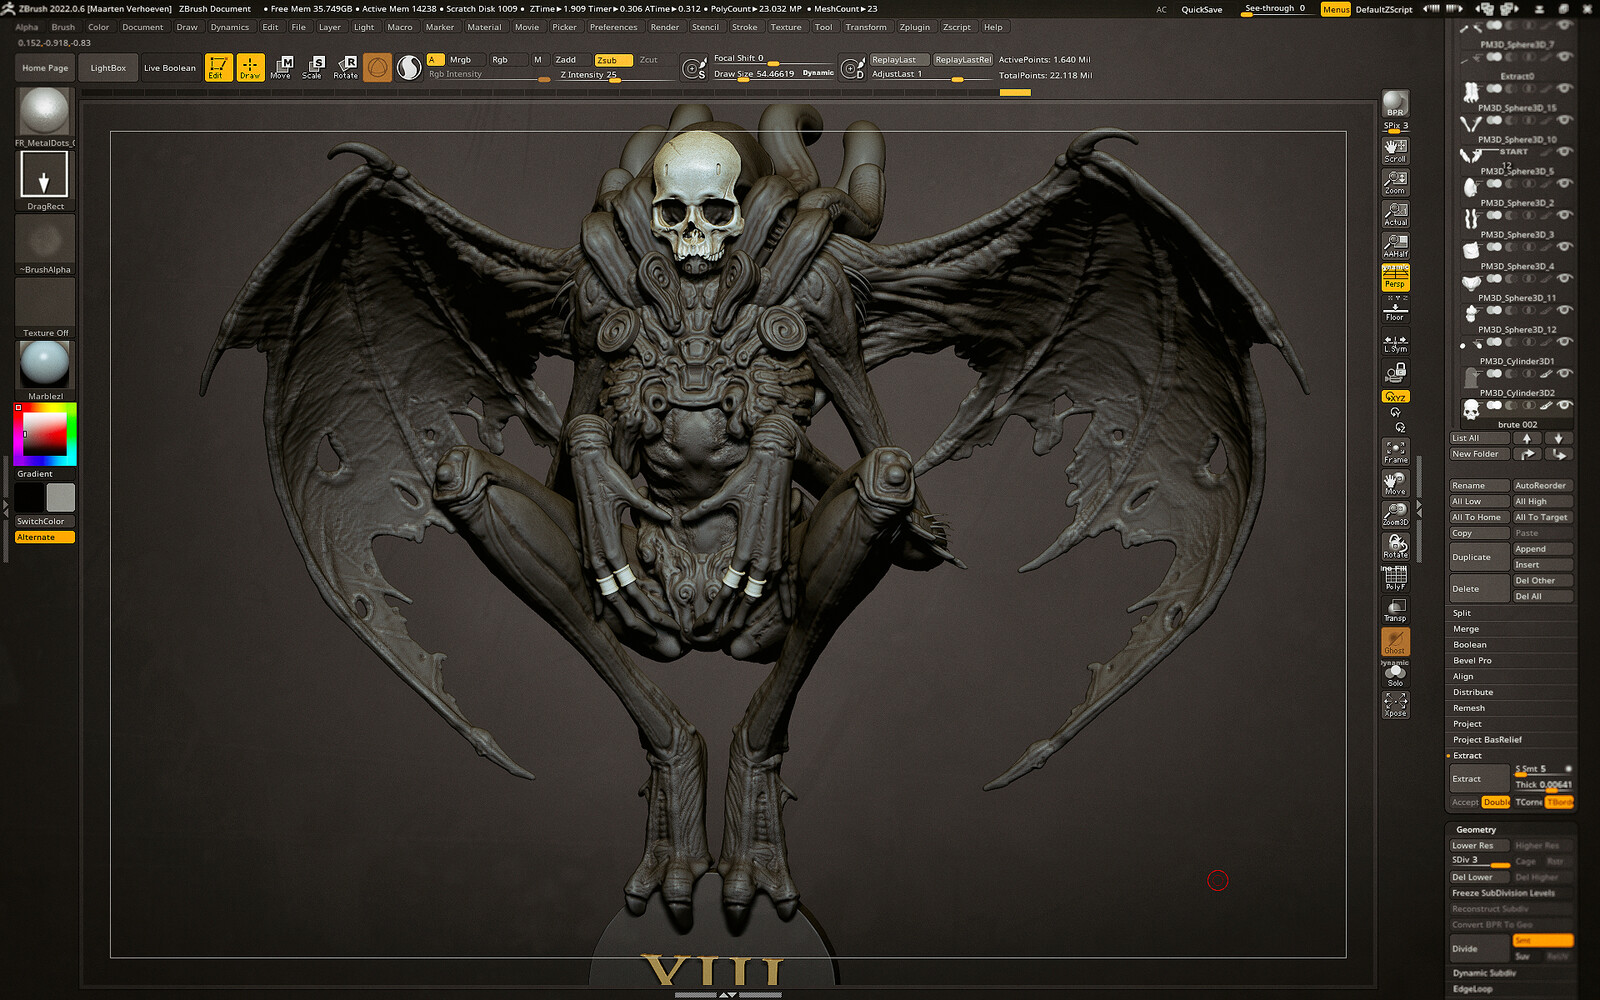Open the Transform menu
This screenshot has width=1600, height=1000.
click(866, 27)
